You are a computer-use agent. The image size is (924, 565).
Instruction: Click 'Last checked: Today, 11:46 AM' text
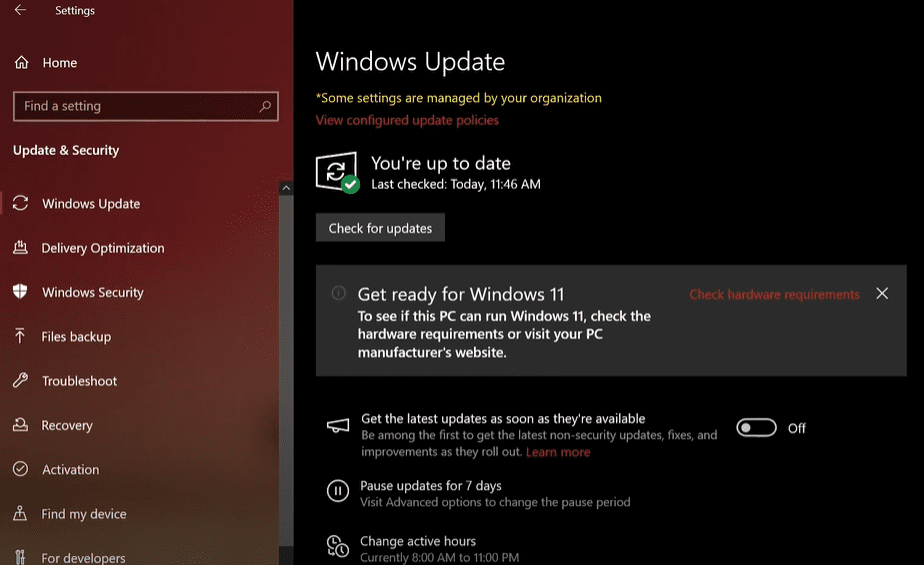[456, 184]
